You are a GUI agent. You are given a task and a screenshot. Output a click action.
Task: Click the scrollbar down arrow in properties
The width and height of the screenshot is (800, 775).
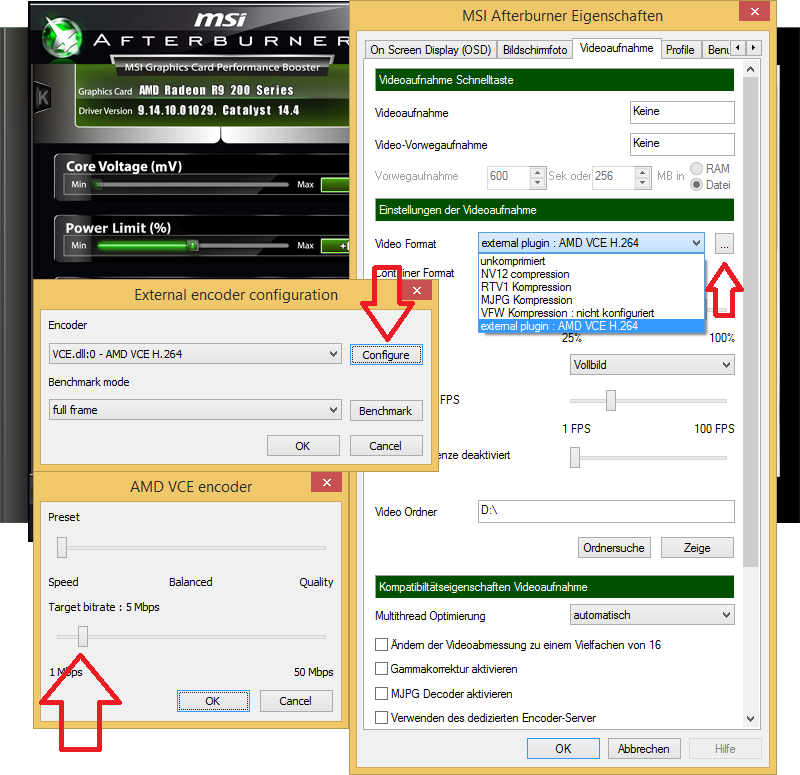click(750, 719)
